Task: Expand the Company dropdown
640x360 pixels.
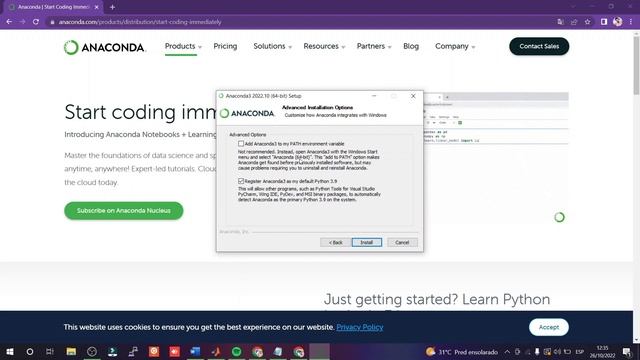Action: point(455,47)
